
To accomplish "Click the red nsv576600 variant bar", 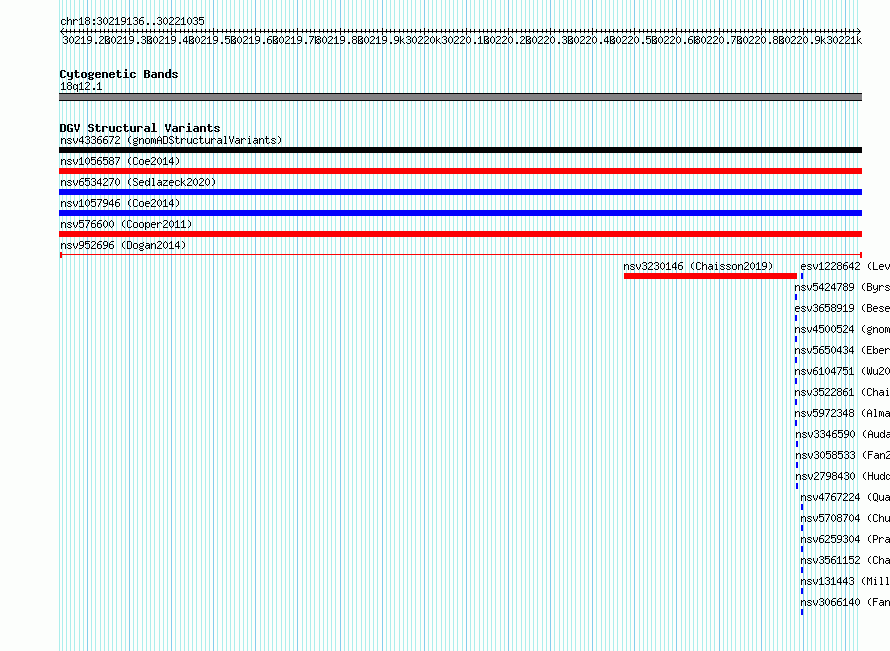I will pyautogui.click(x=460, y=234).
